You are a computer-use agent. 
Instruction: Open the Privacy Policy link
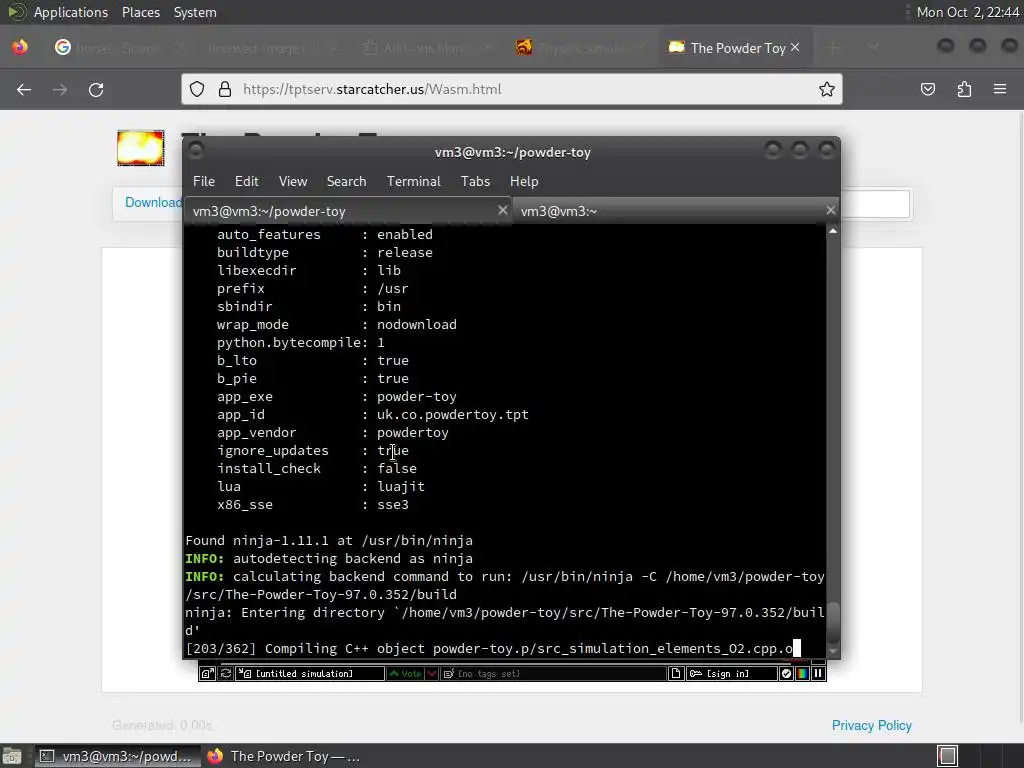pyautogui.click(x=871, y=726)
